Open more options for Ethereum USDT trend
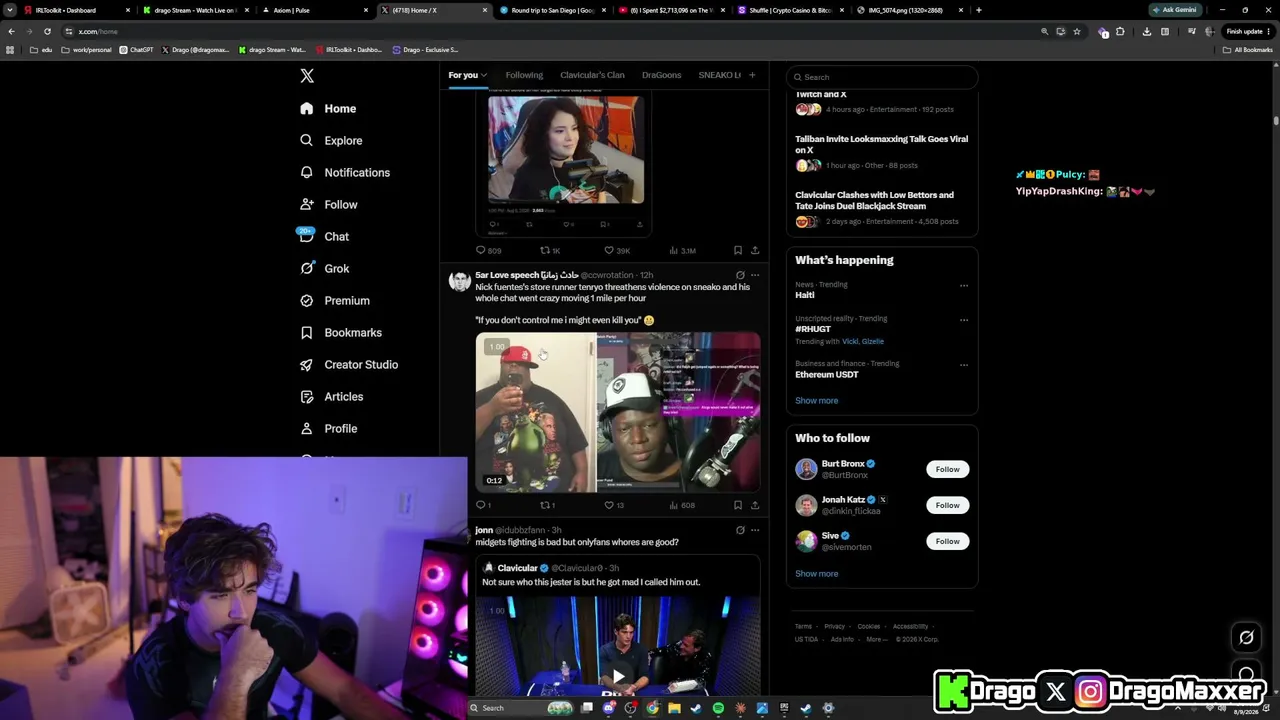Screen dimensions: 1280x720 (964, 365)
